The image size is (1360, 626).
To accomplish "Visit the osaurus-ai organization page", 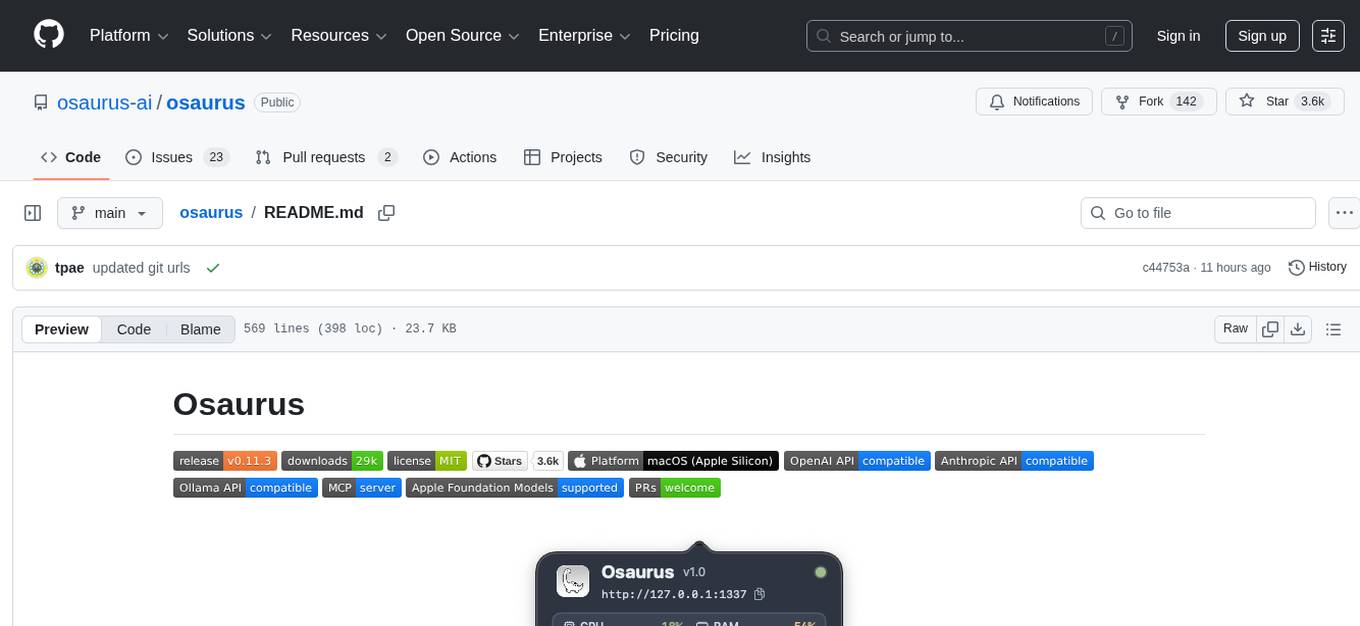I will point(105,102).
